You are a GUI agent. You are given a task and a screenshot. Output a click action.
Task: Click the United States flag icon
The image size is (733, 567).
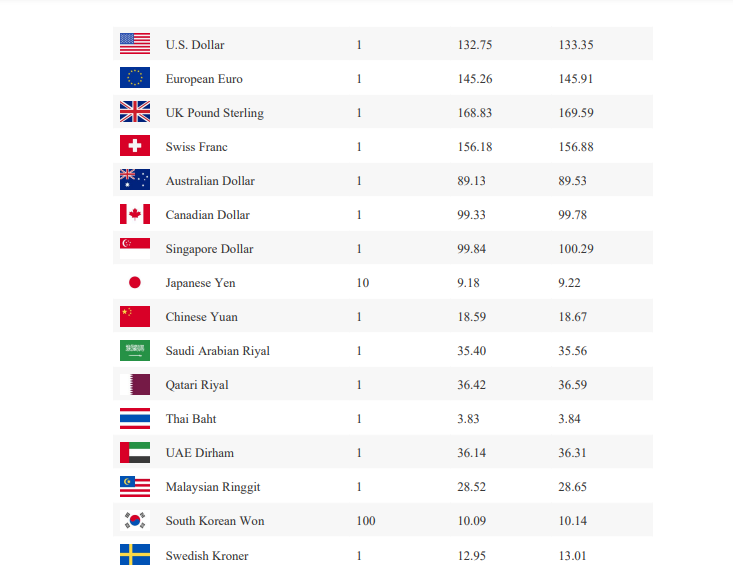135,44
